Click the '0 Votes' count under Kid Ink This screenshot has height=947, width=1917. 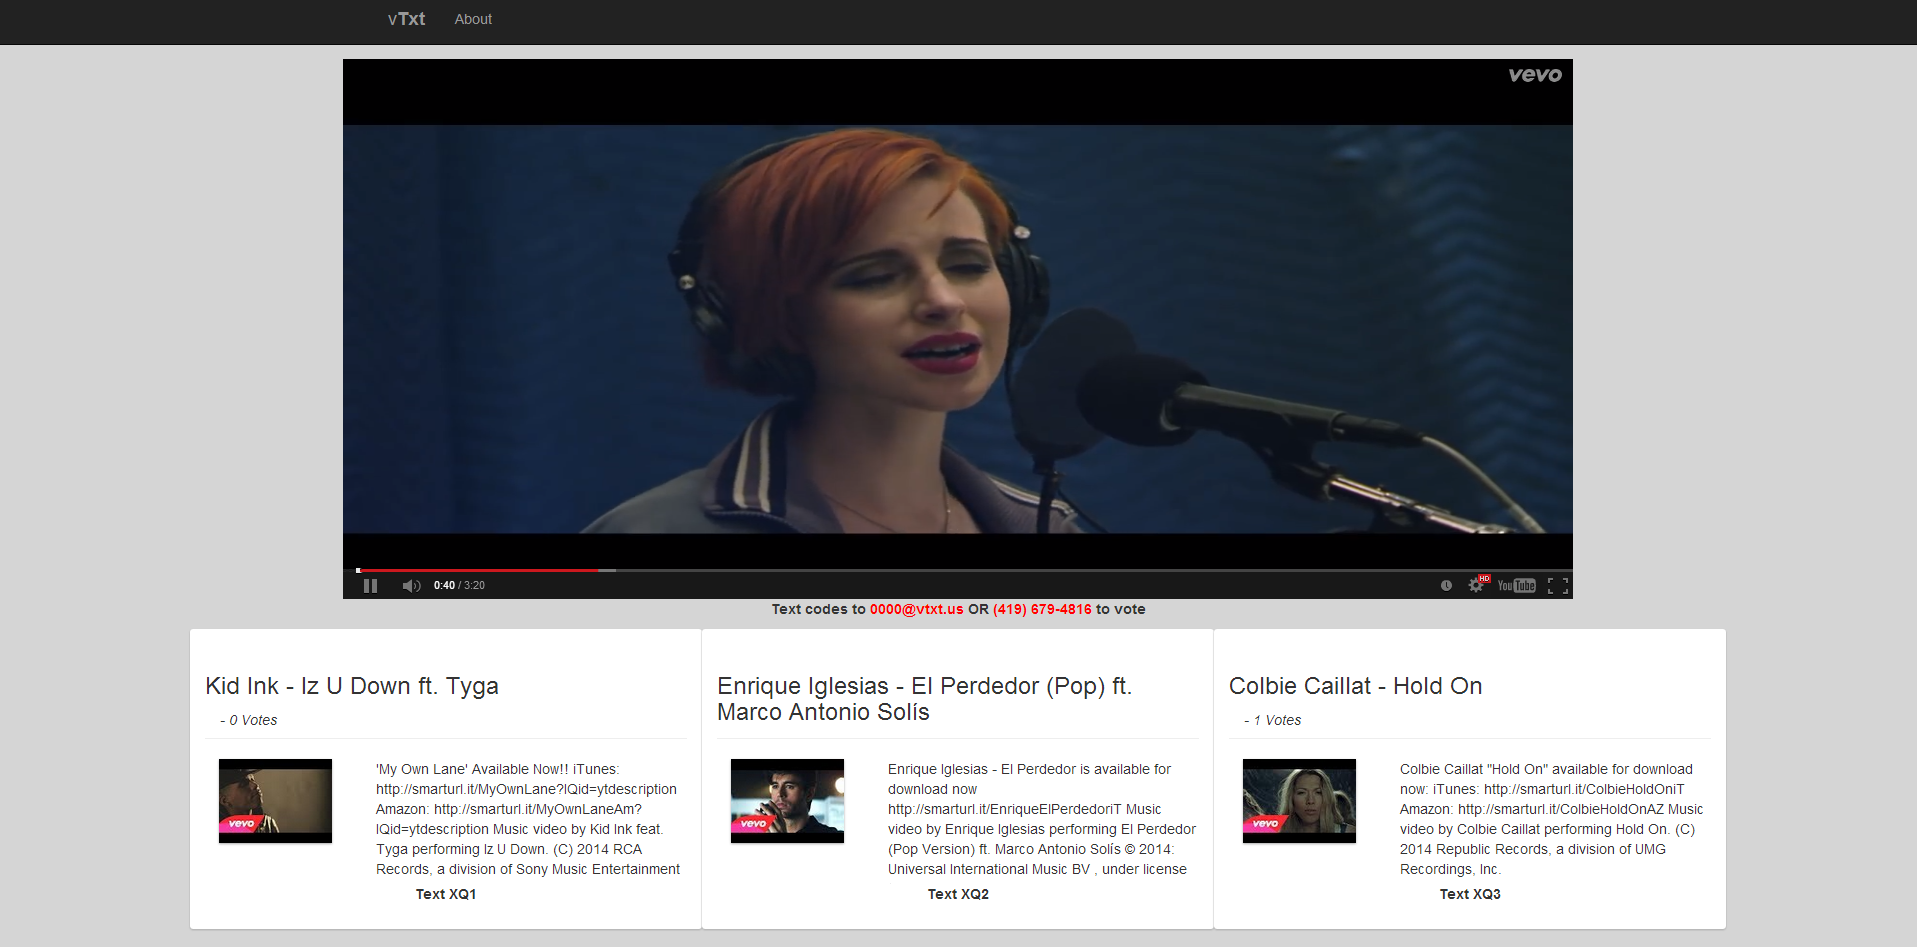tap(253, 720)
